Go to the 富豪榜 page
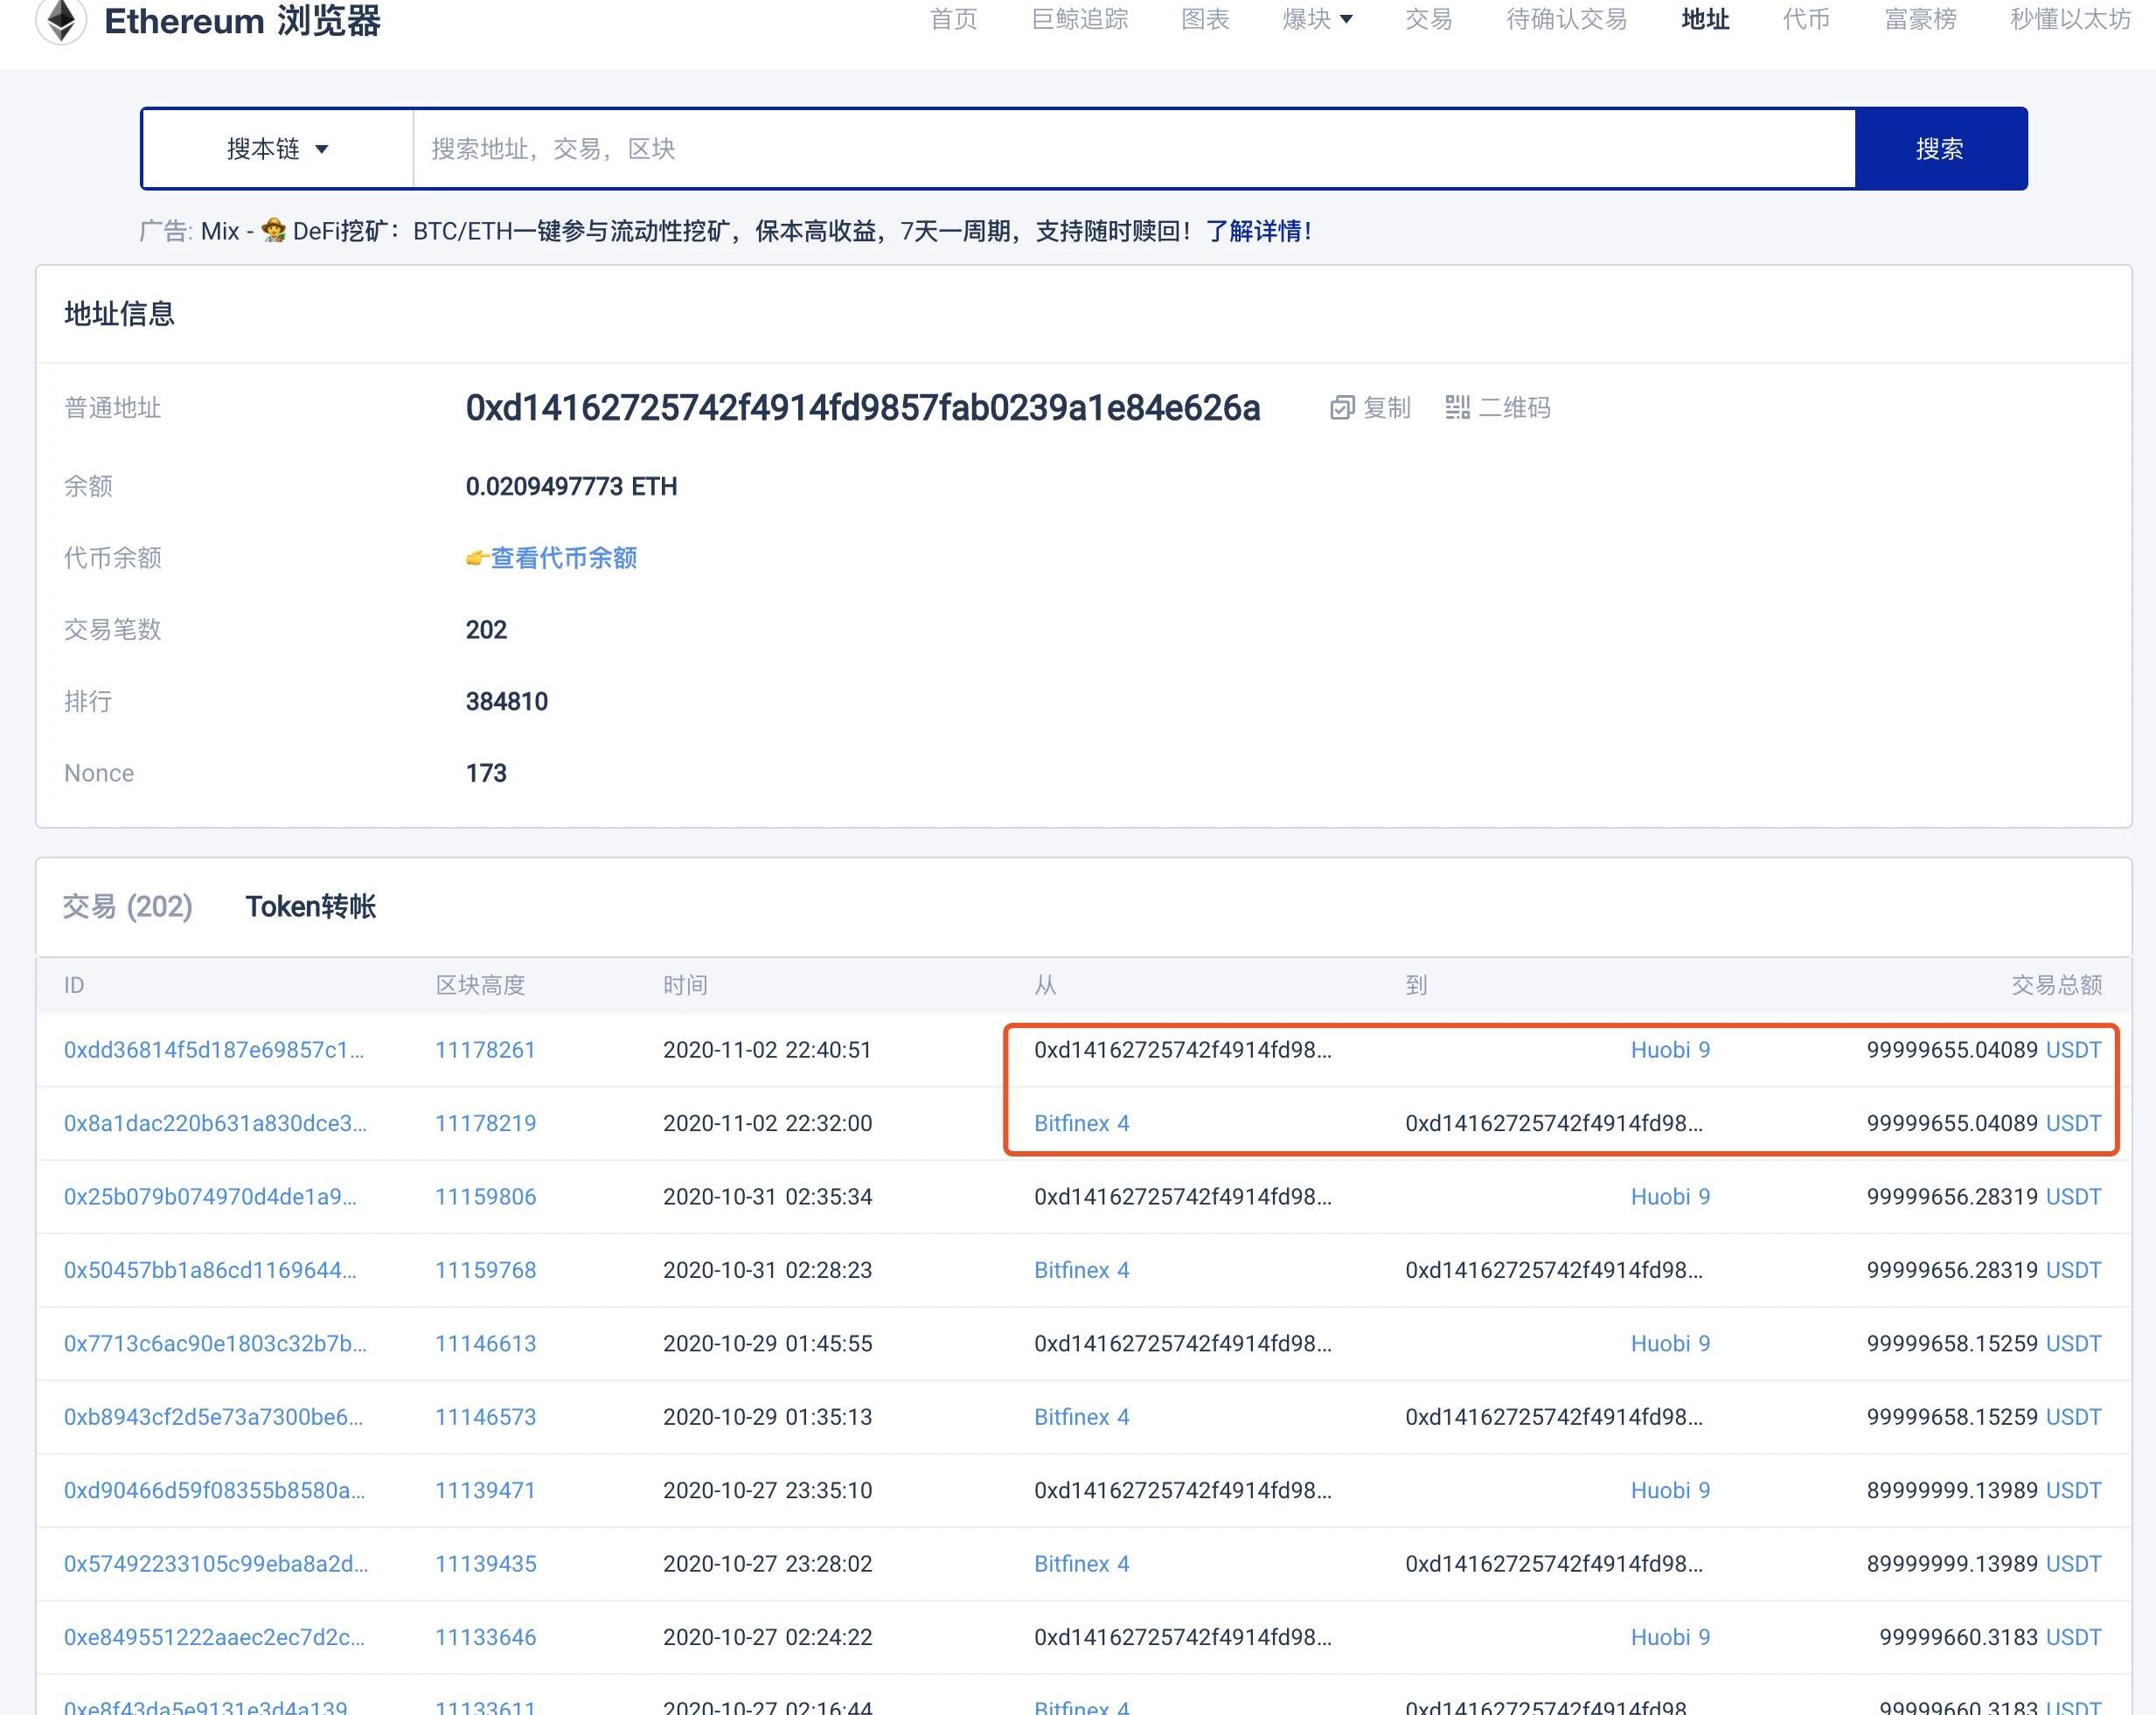This screenshot has height=1715, width=2156. 1919,19
